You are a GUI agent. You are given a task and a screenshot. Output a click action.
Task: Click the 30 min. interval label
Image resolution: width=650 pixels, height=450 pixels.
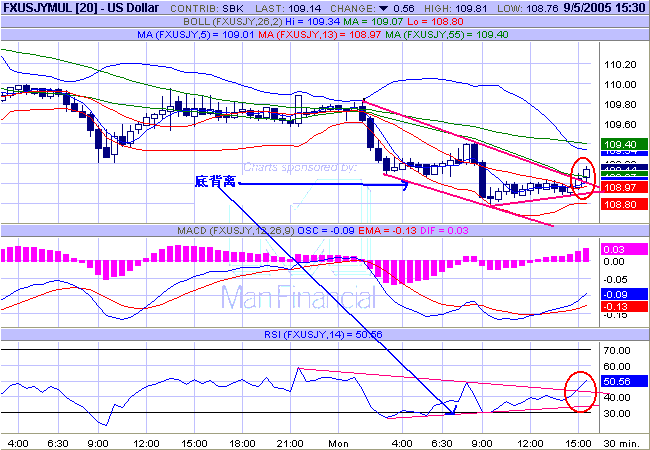(621, 443)
